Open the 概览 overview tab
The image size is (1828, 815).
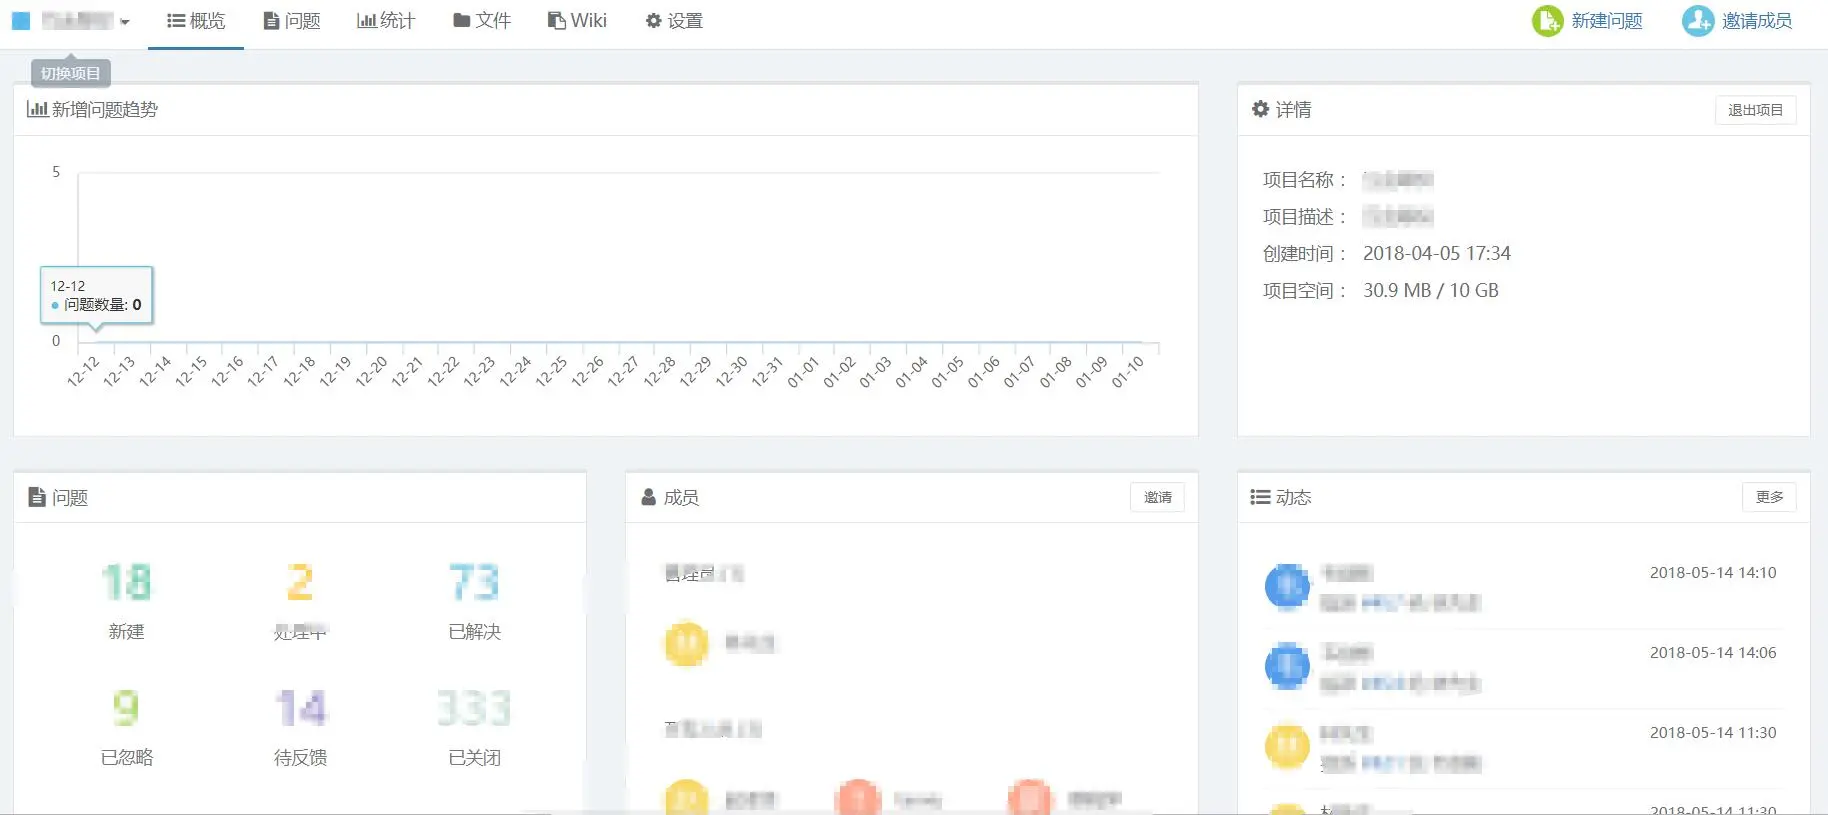pyautogui.click(x=196, y=21)
